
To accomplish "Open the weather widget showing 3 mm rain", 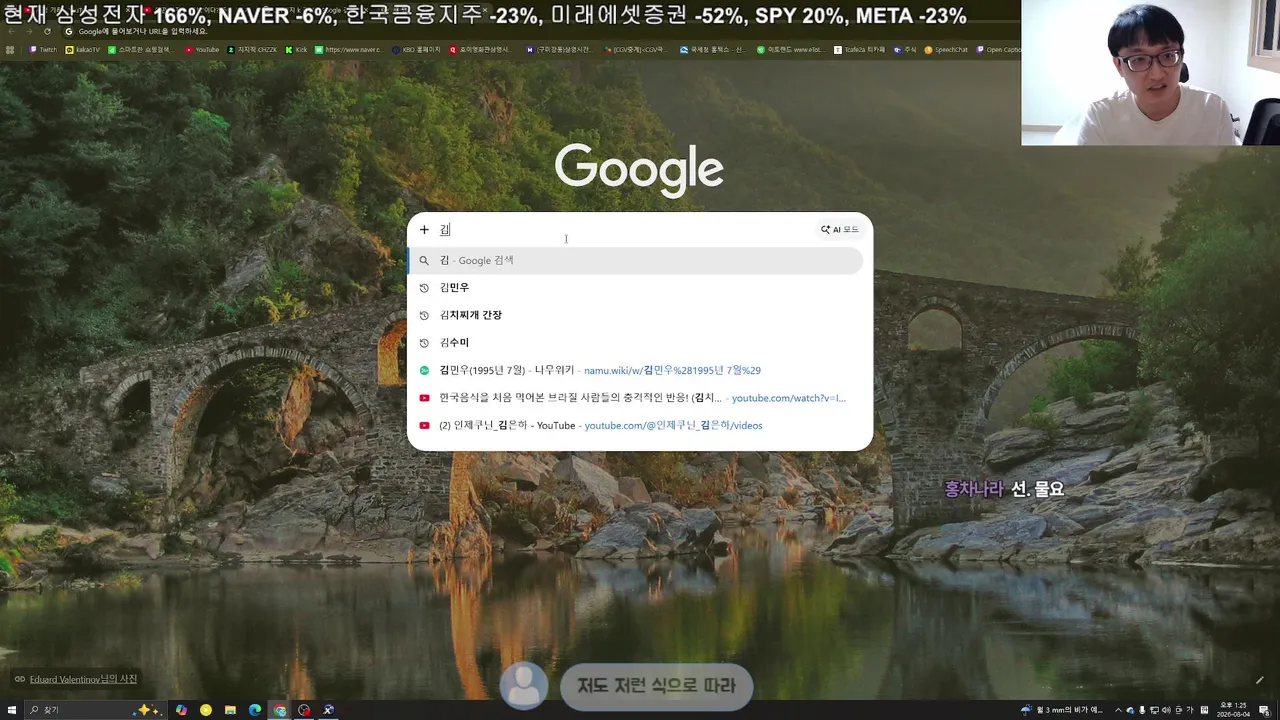I will 1061,710.
